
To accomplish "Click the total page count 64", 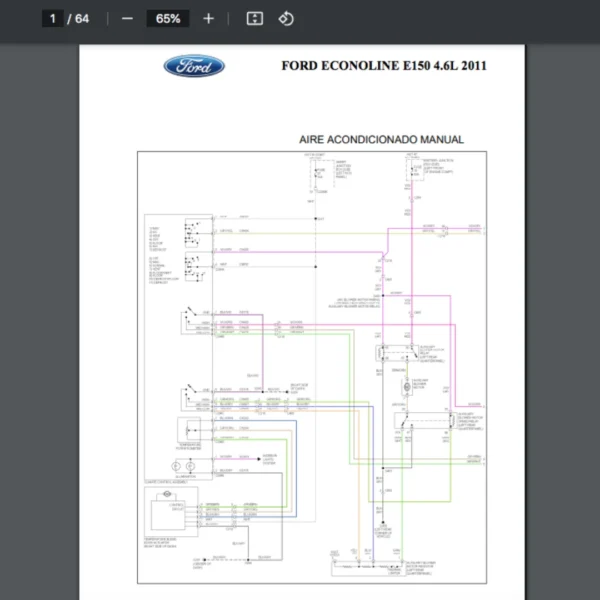I will [82, 18].
